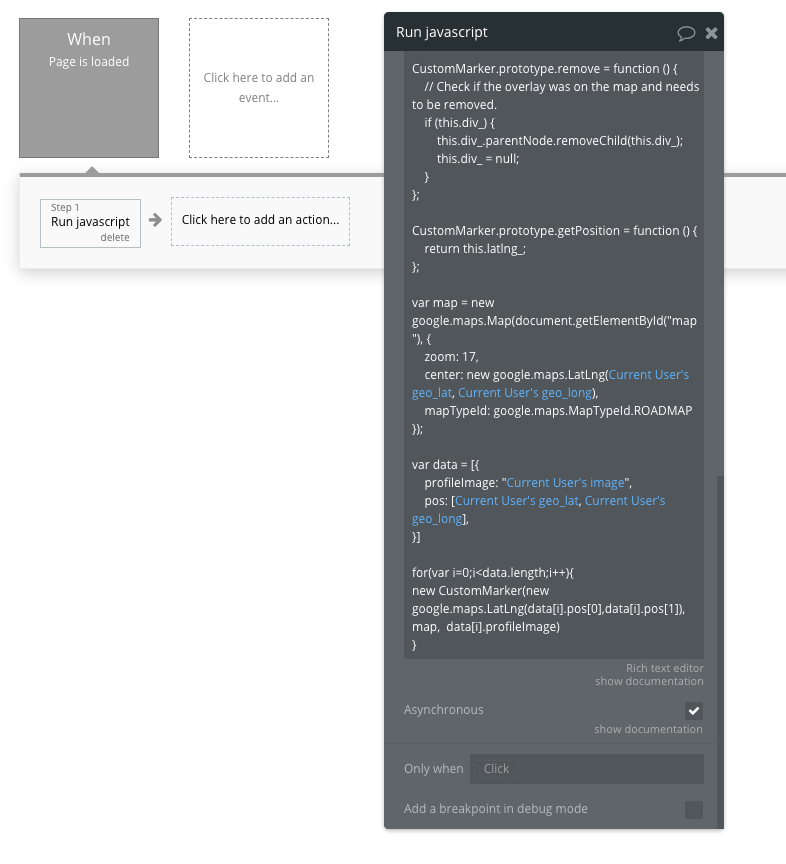Toggle the Asynchronous checkbox

[x=694, y=711]
